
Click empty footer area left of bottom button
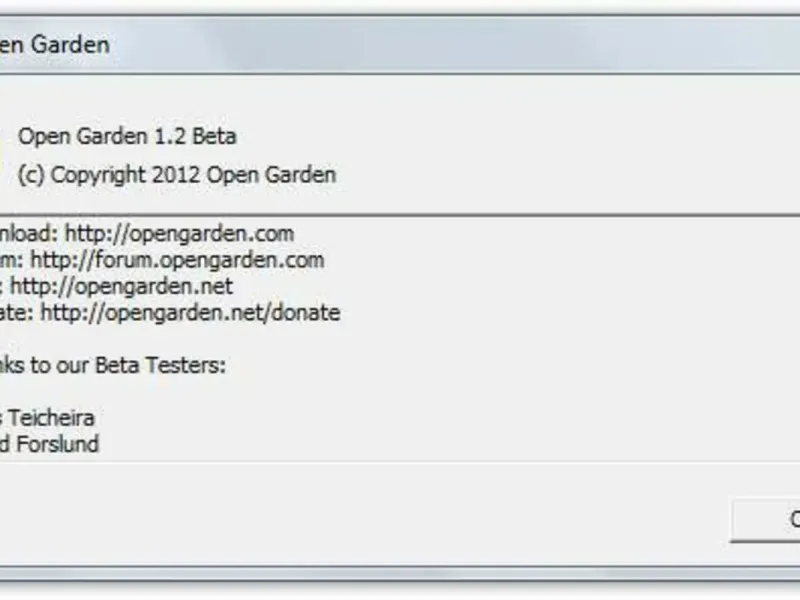[400, 518]
